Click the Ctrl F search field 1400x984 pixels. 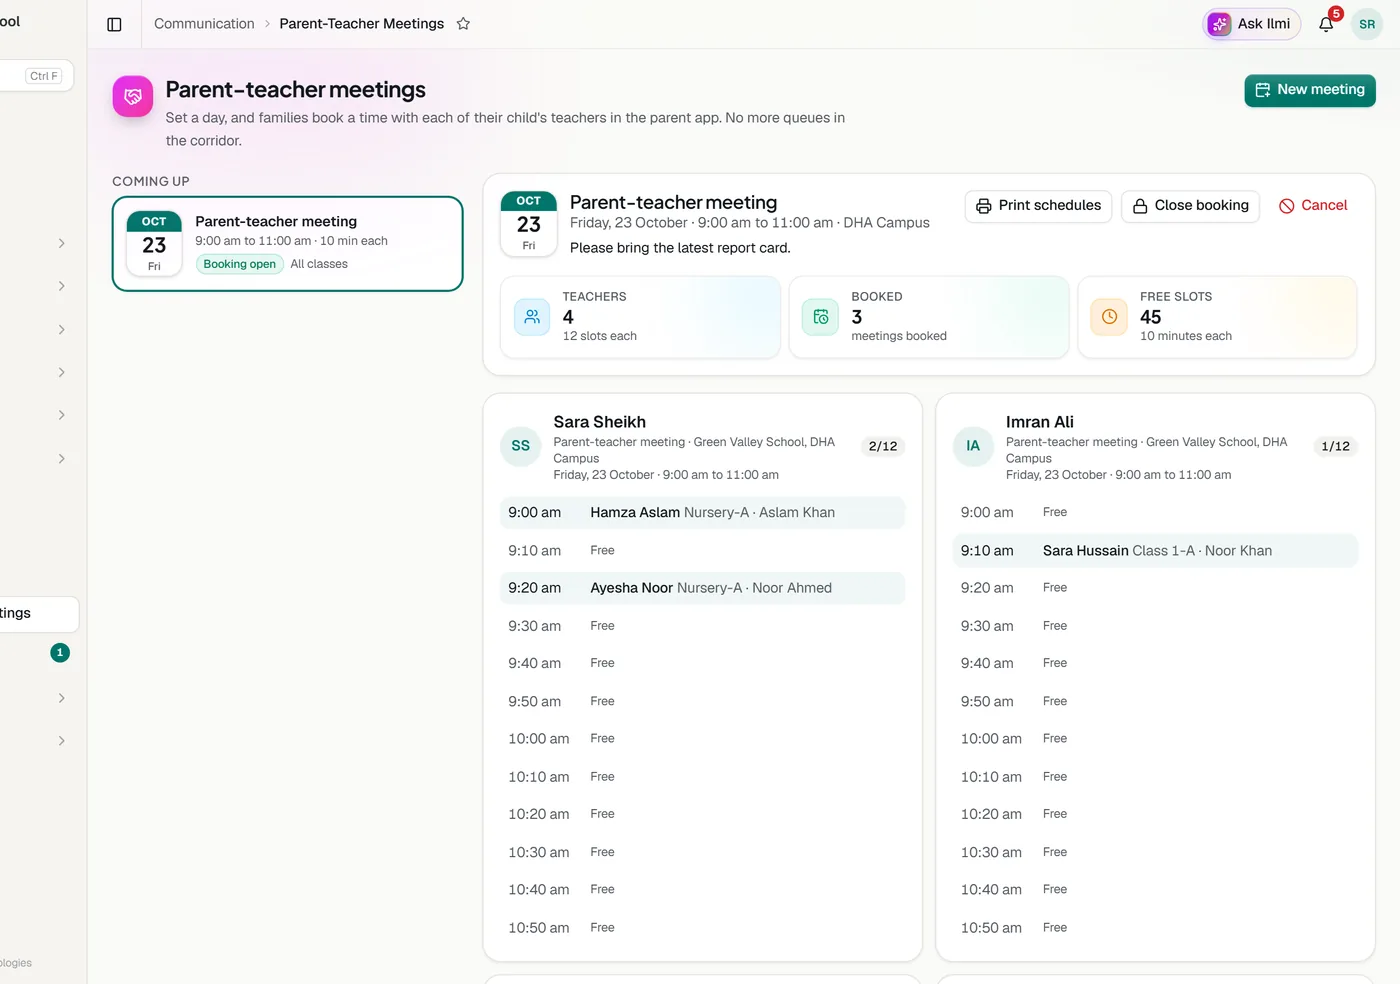[x=37, y=76]
